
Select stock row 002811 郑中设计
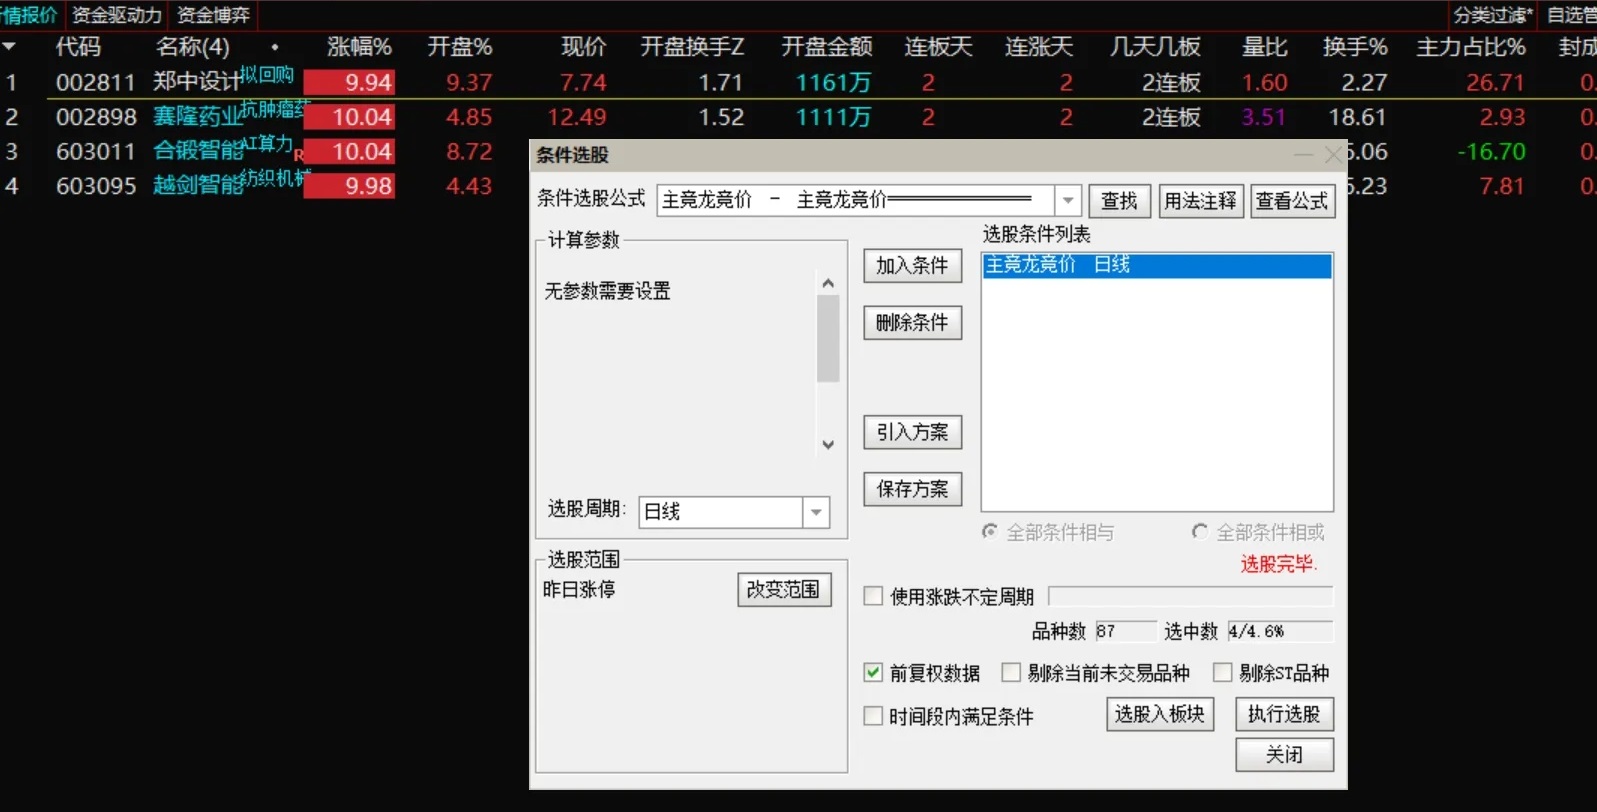(x=798, y=82)
